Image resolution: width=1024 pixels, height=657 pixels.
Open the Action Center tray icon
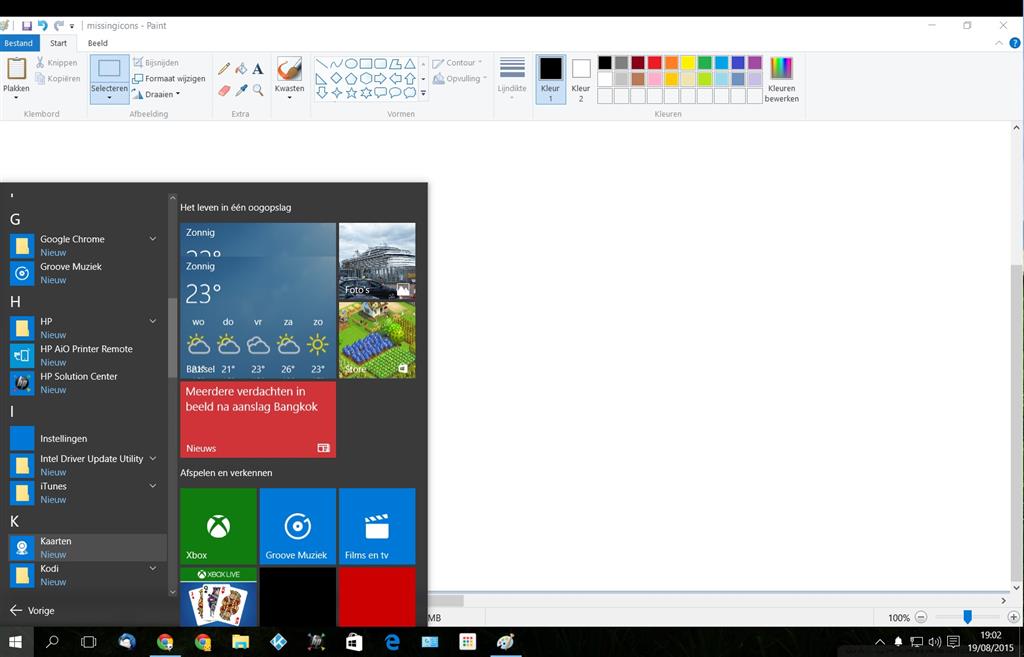tap(953, 642)
